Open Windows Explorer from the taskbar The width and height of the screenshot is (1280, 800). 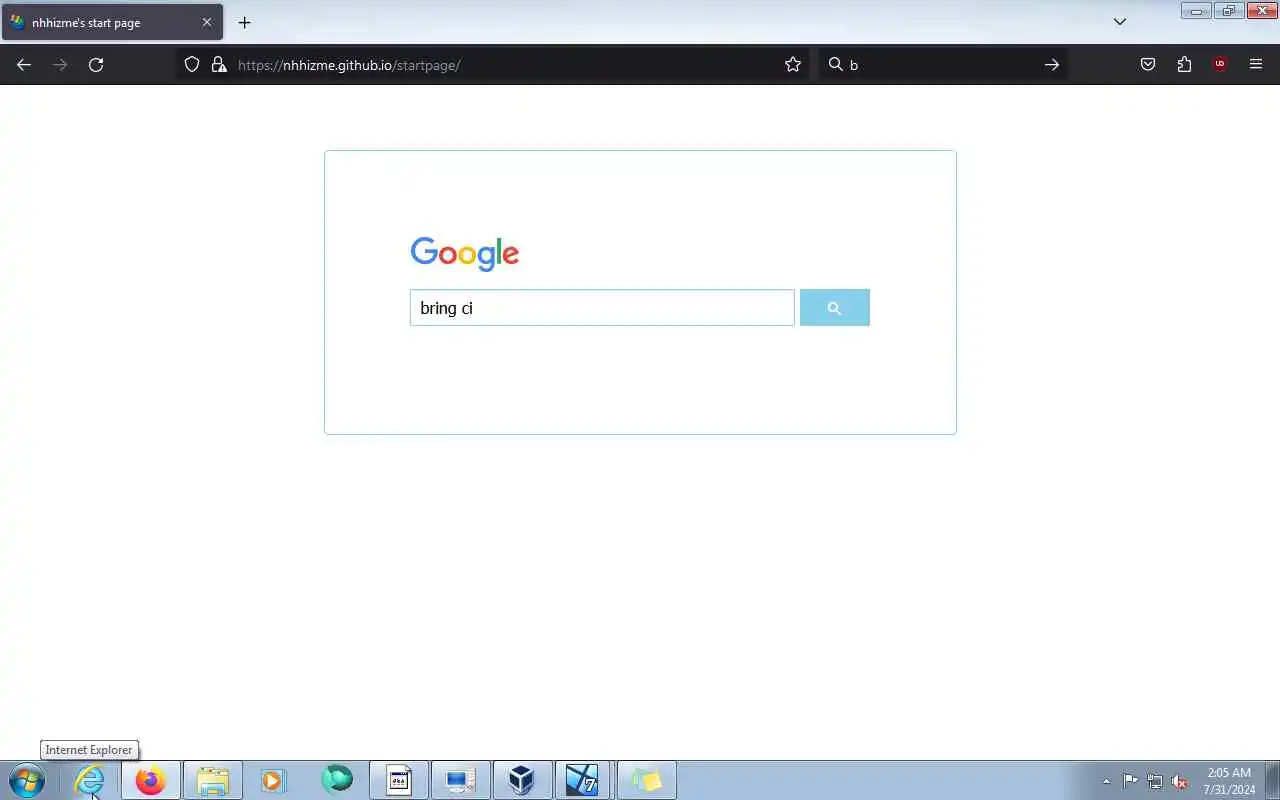pos(213,780)
